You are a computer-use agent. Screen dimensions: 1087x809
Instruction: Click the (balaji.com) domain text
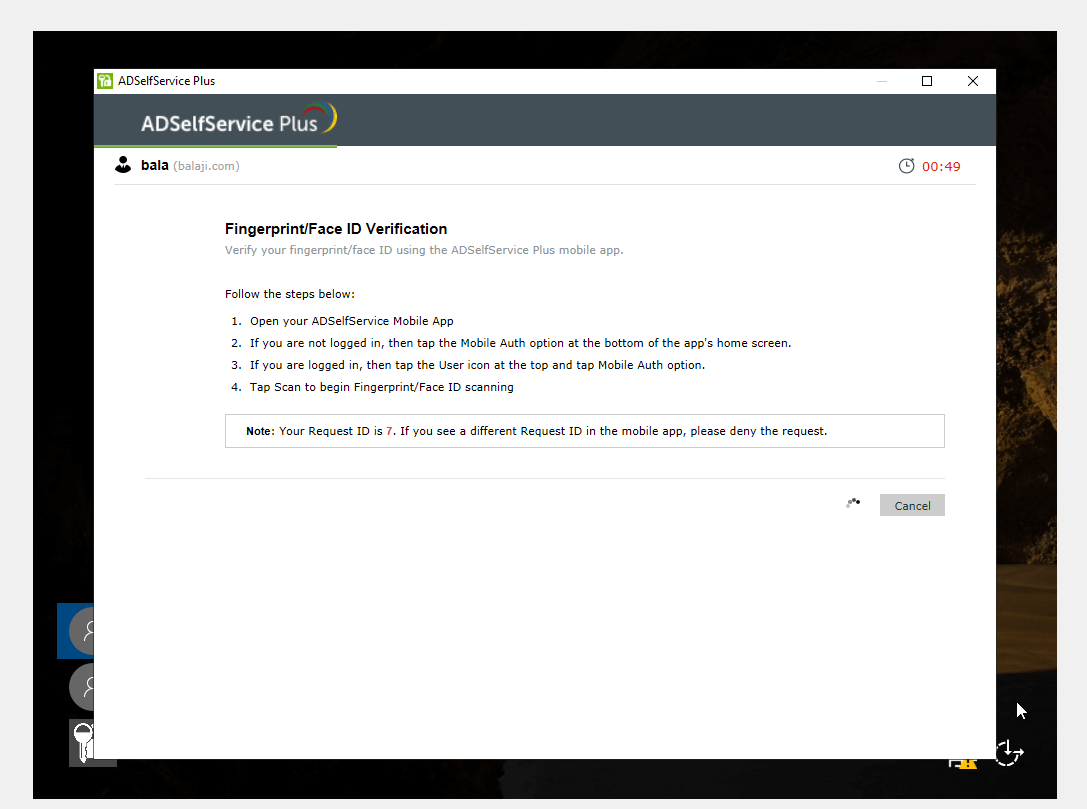[x=206, y=166]
